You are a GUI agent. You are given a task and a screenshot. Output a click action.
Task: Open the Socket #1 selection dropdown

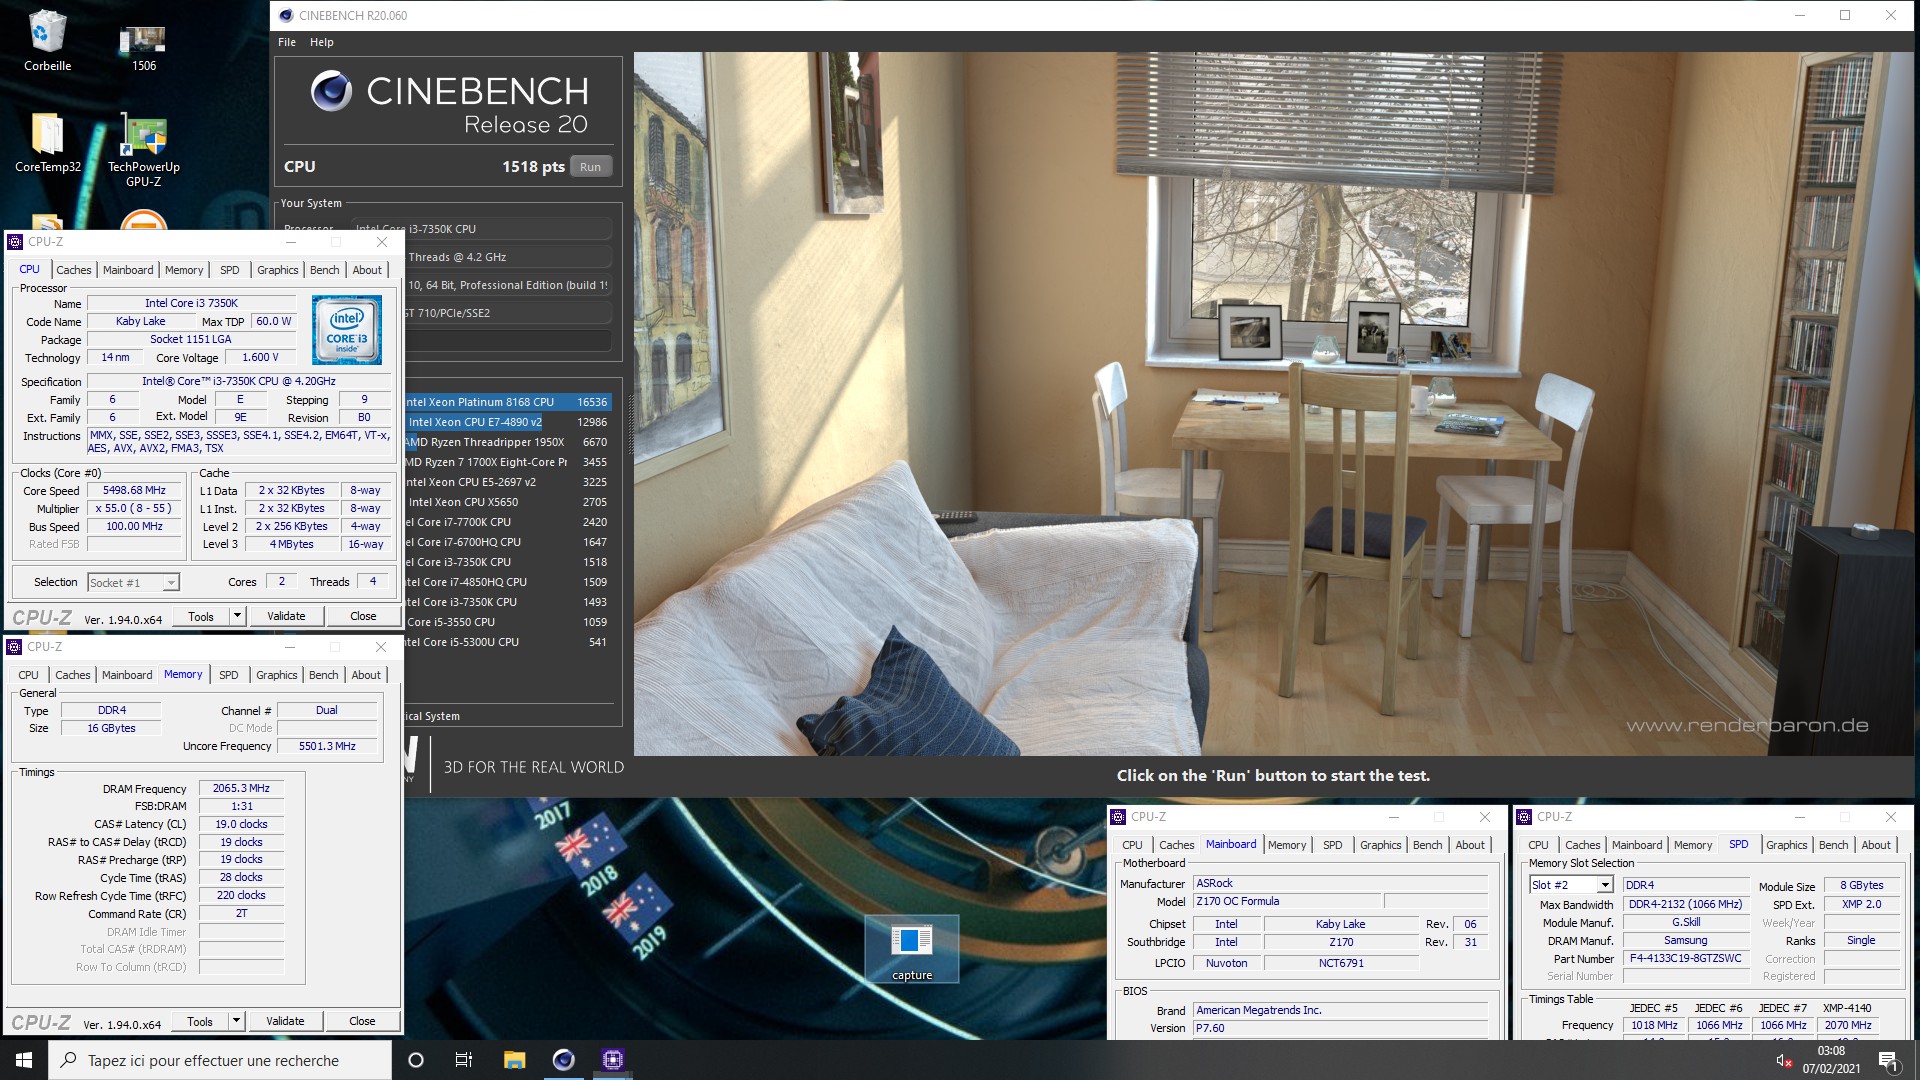coord(133,582)
